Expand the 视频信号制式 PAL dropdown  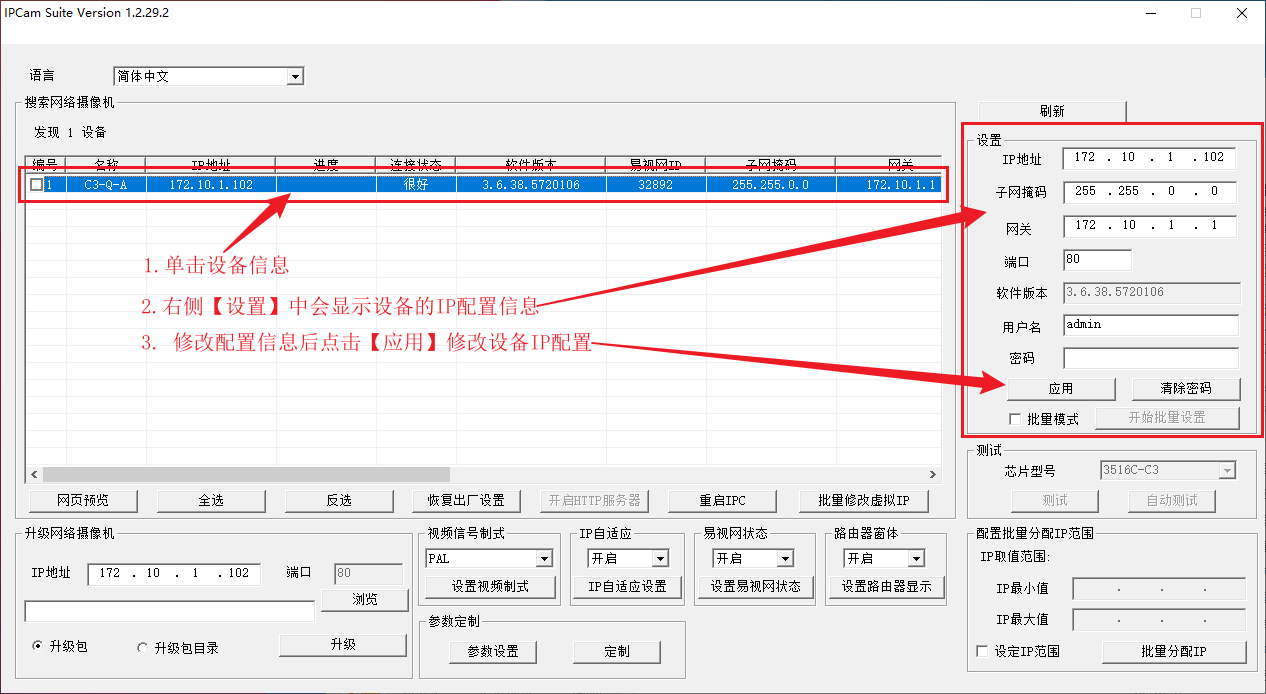pyautogui.click(x=490, y=558)
